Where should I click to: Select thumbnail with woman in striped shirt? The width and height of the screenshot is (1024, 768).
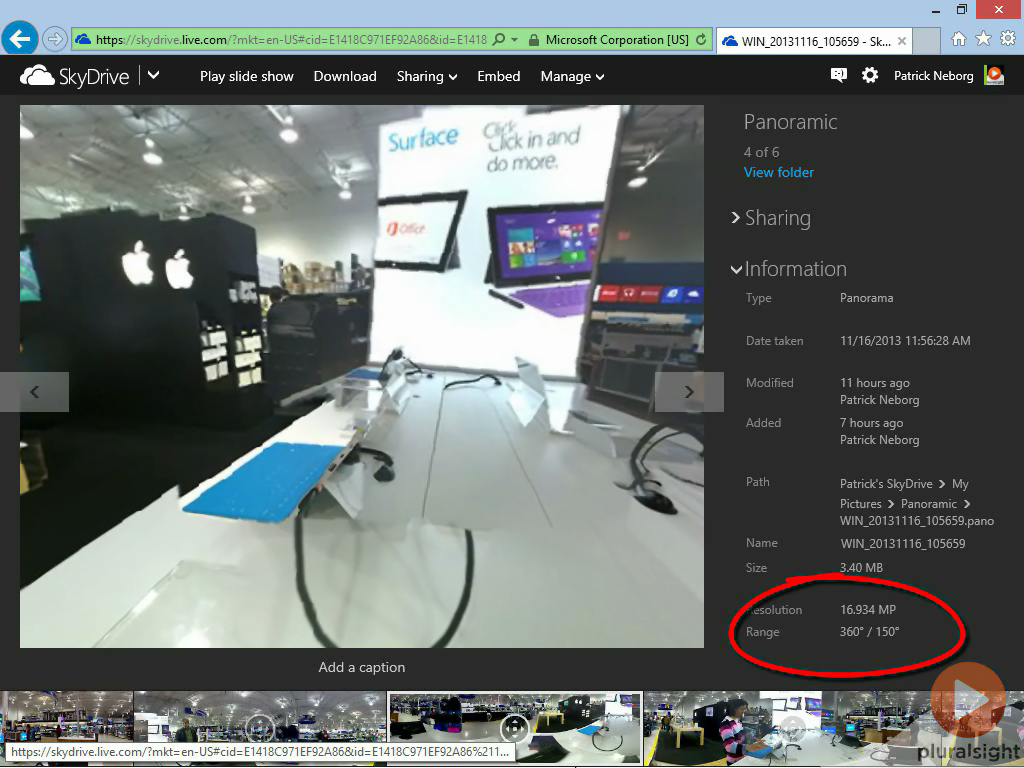click(x=771, y=729)
